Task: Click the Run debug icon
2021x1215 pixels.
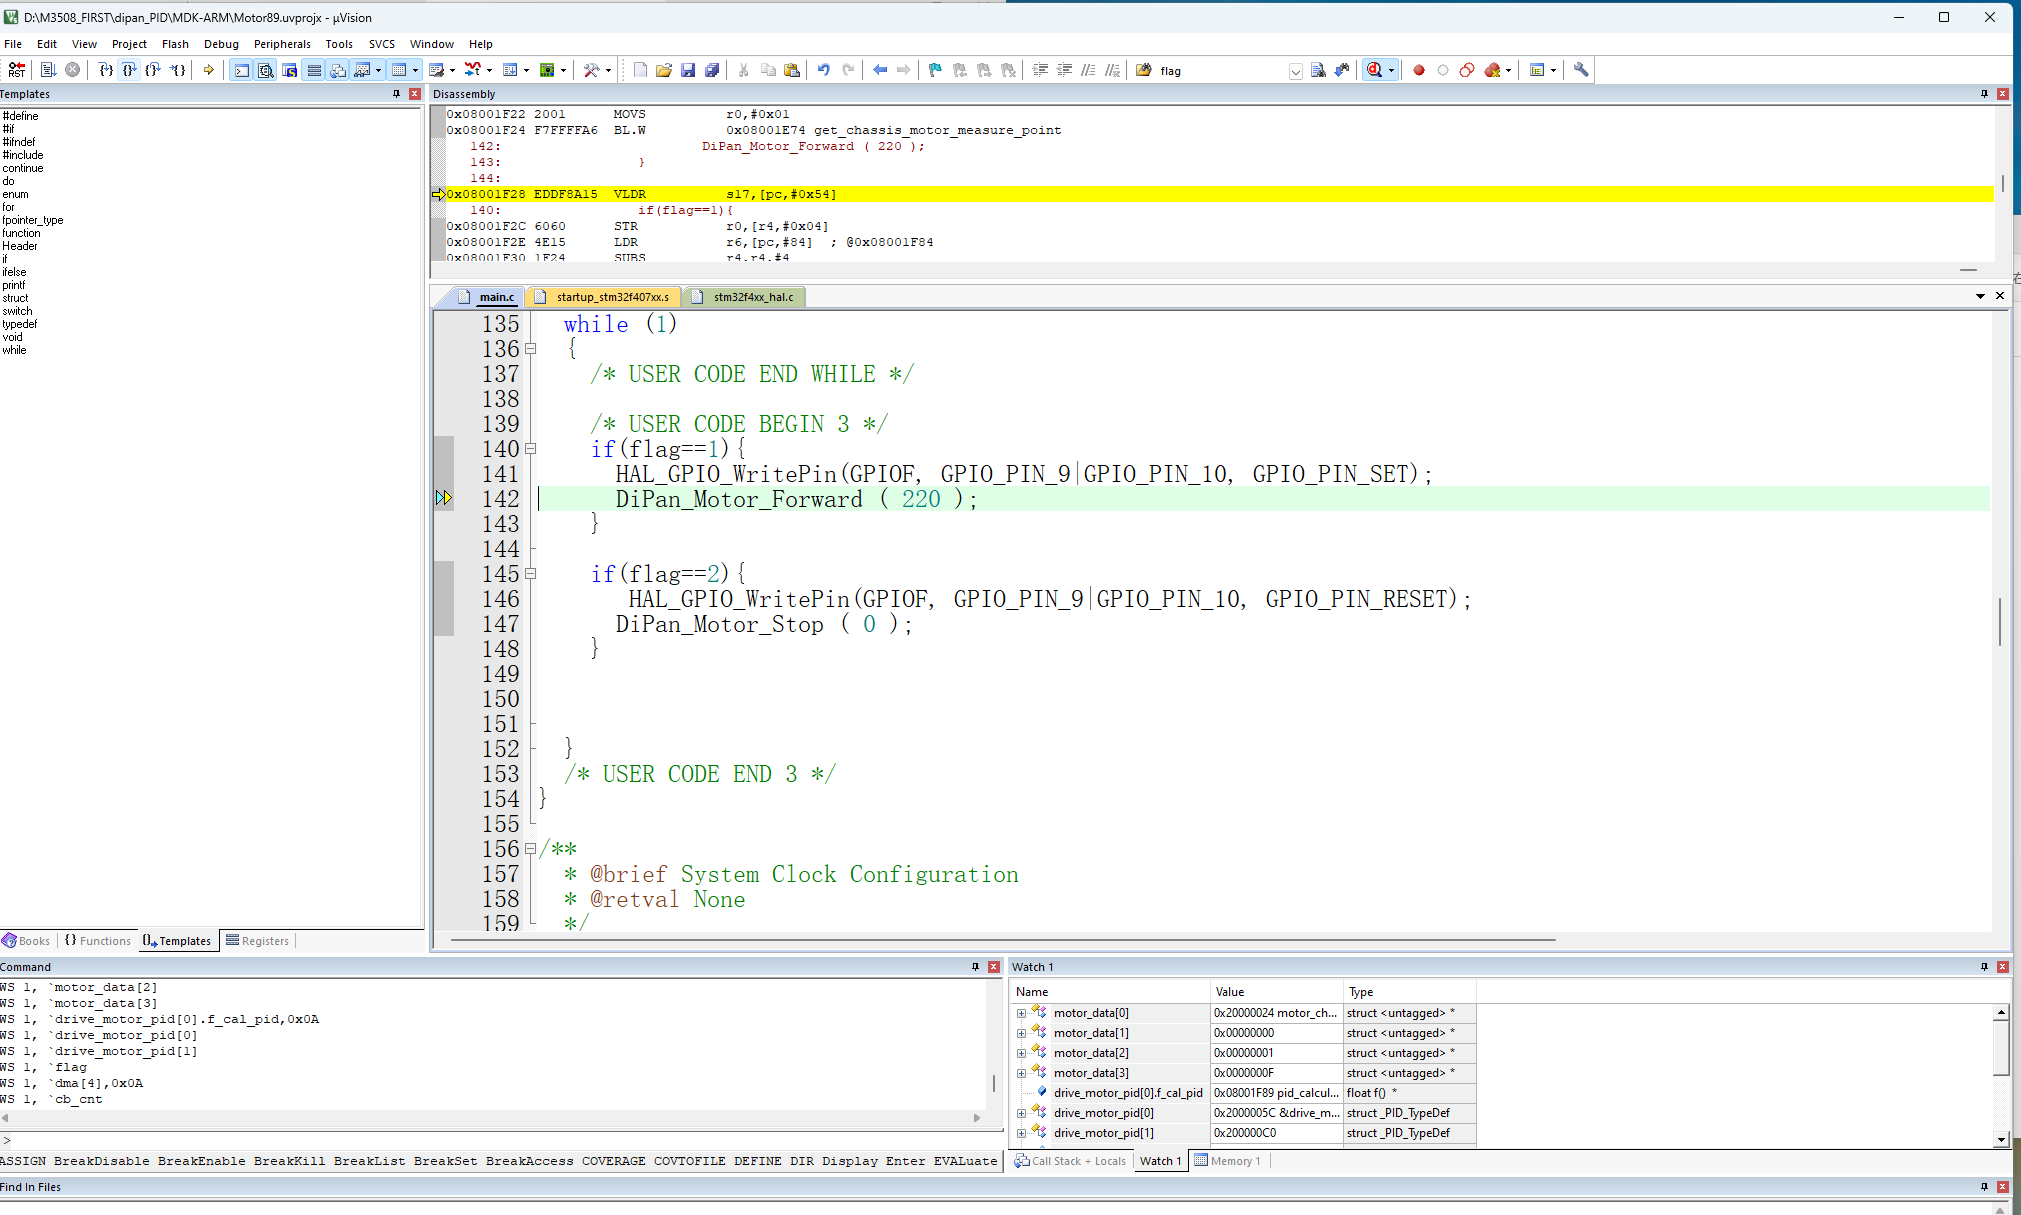Action: tap(48, 70)
